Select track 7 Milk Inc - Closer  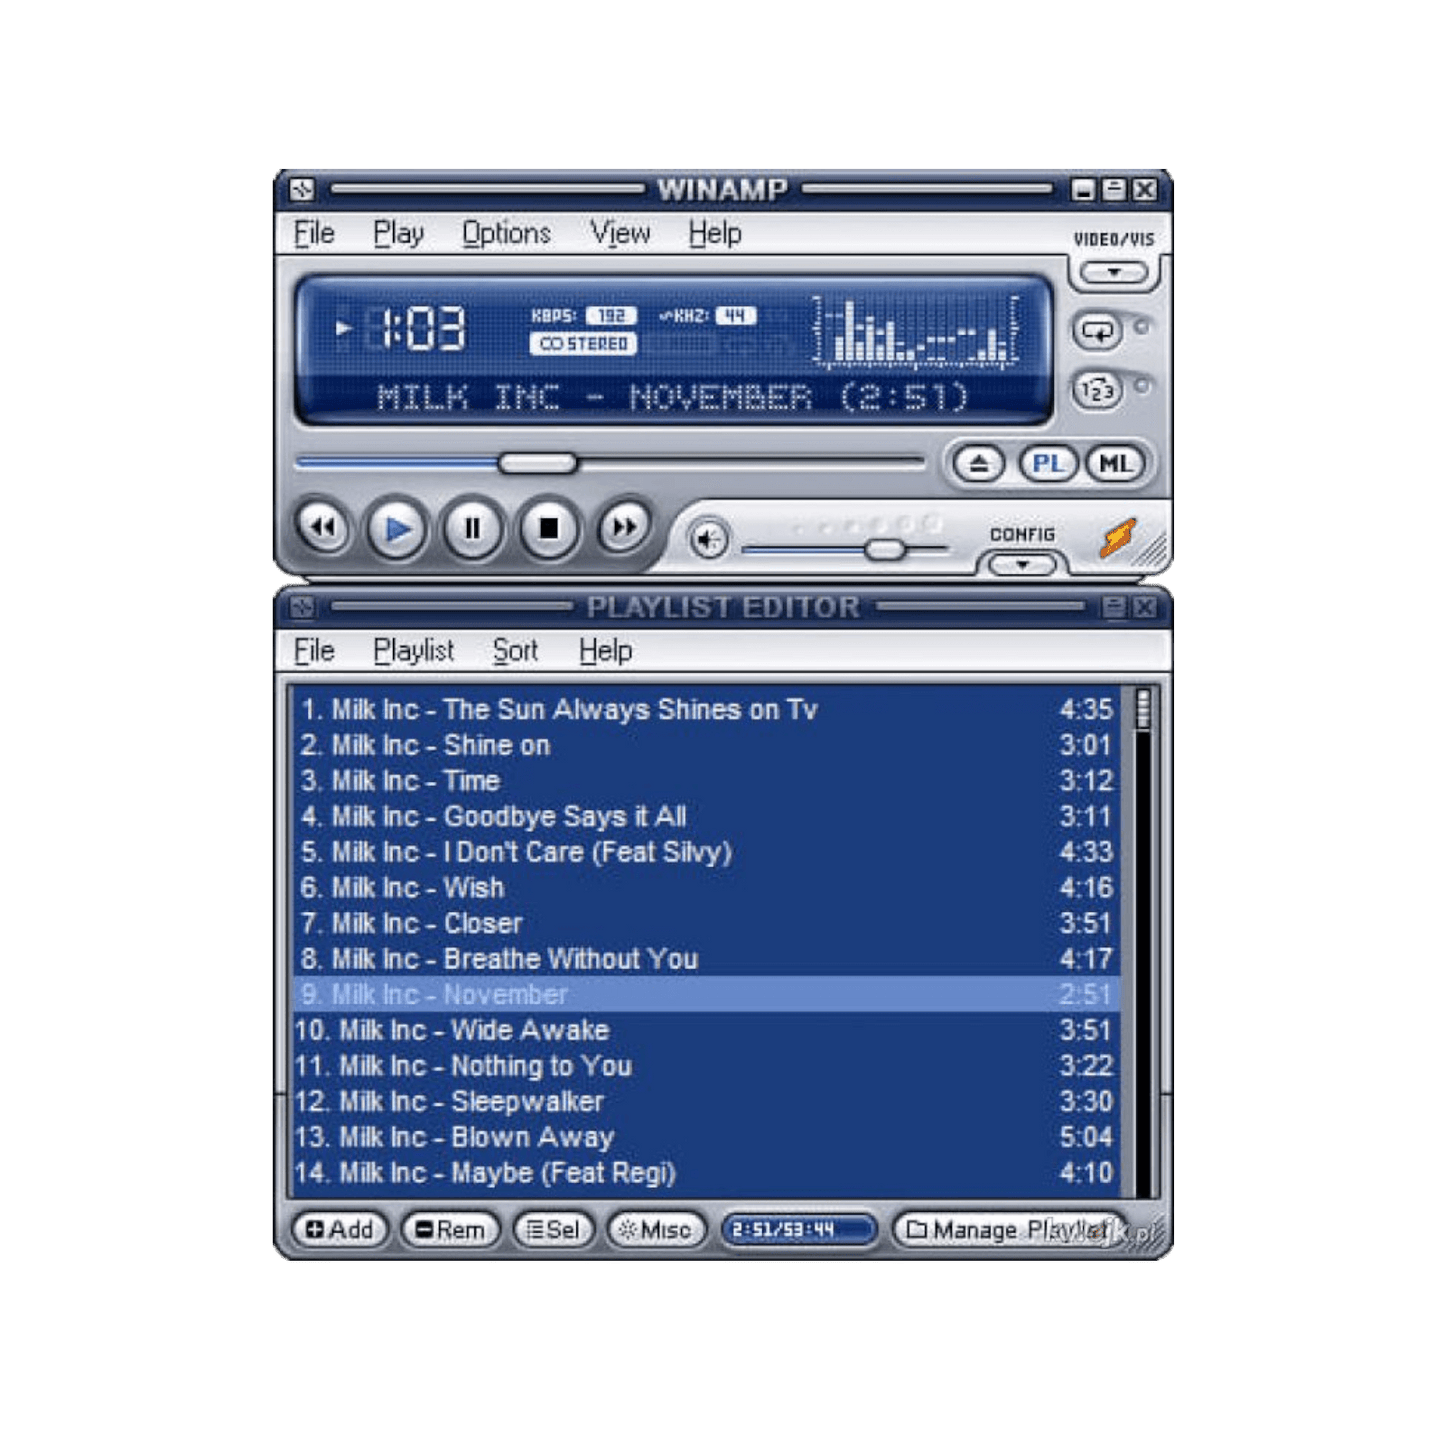point(707,924)
